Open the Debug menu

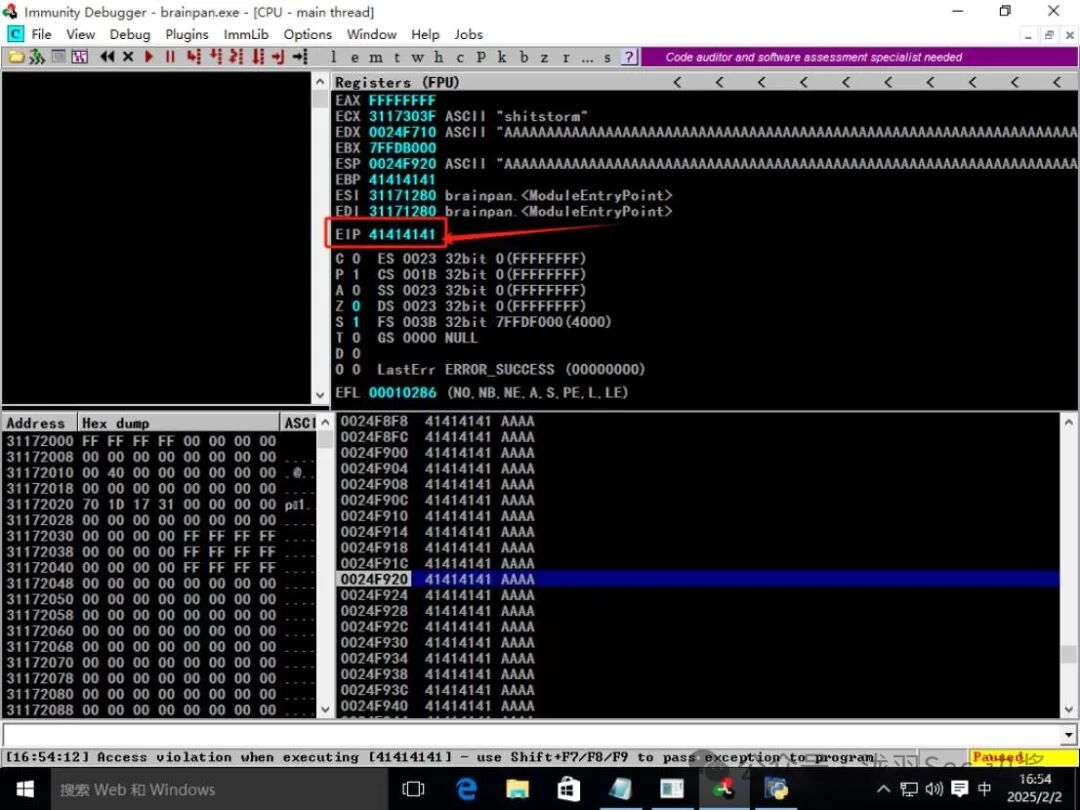pos(129,34)
